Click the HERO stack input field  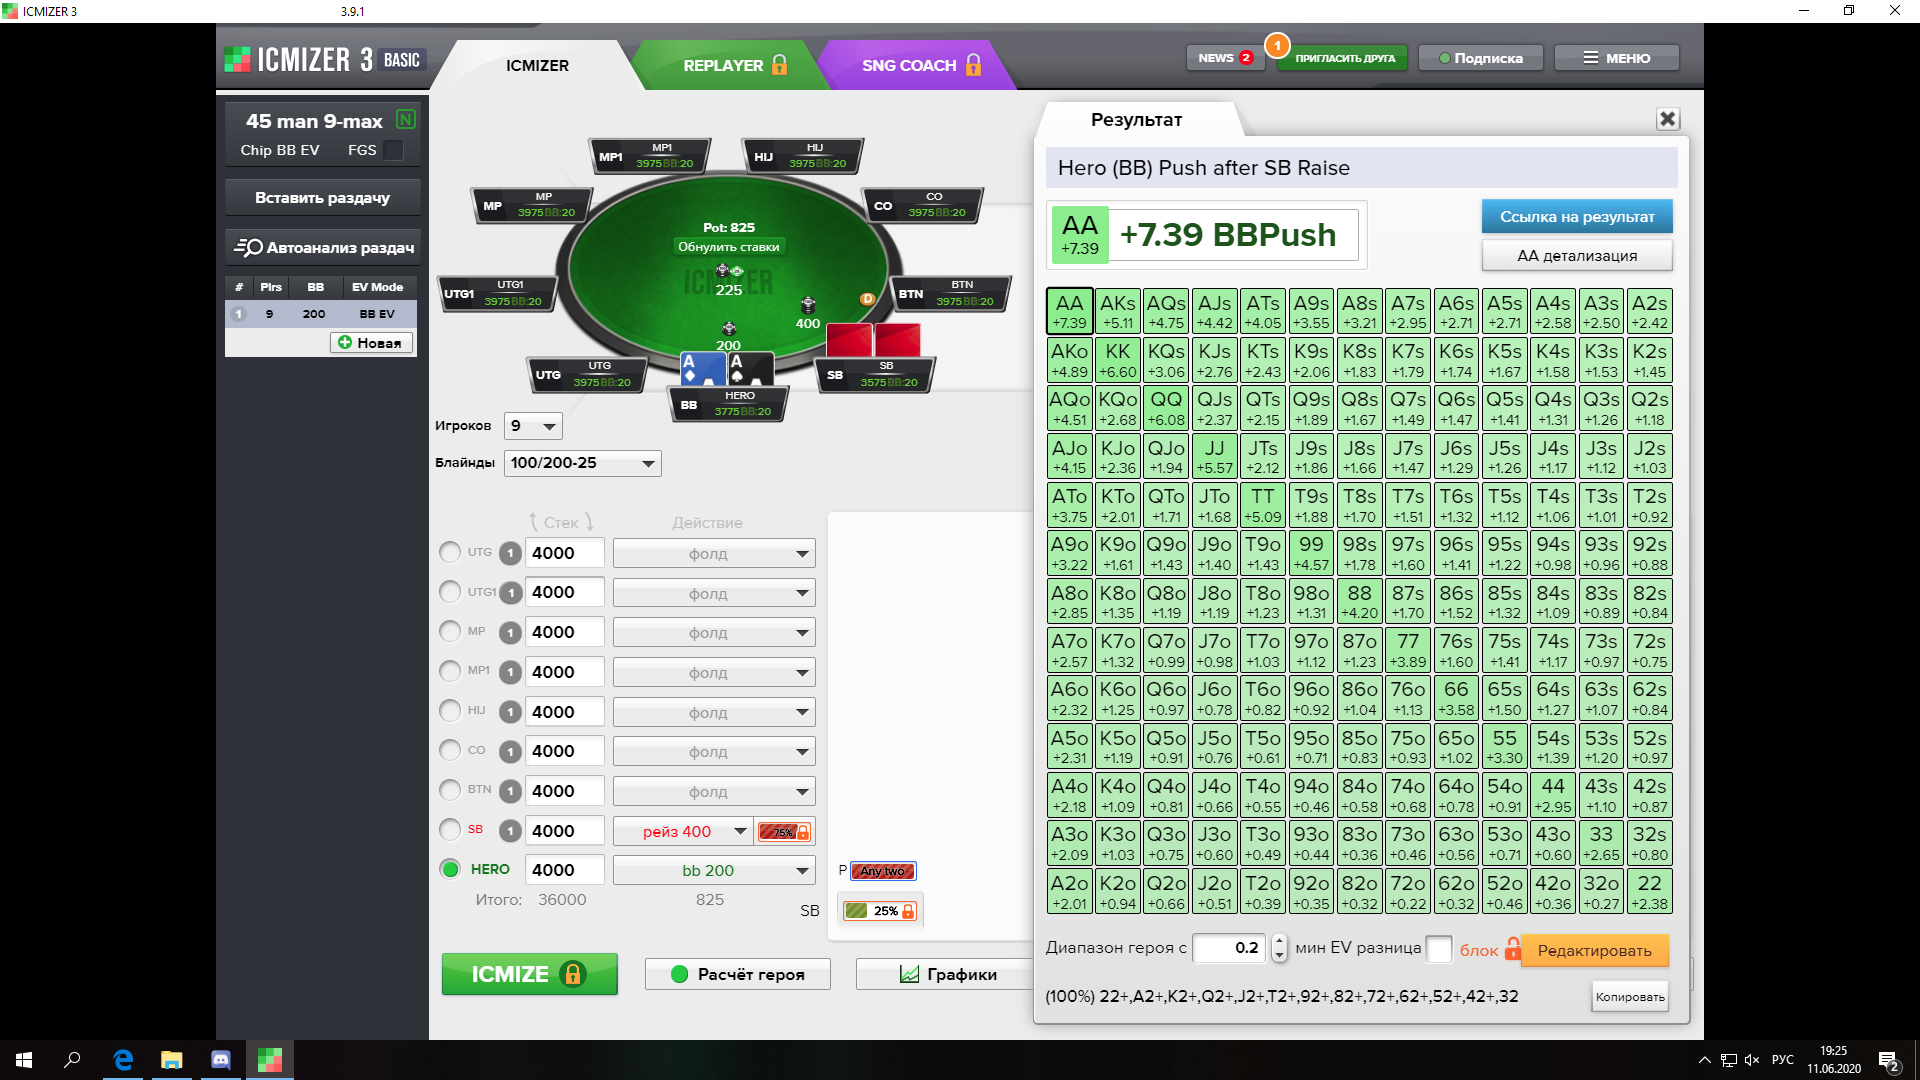point(567,870)
